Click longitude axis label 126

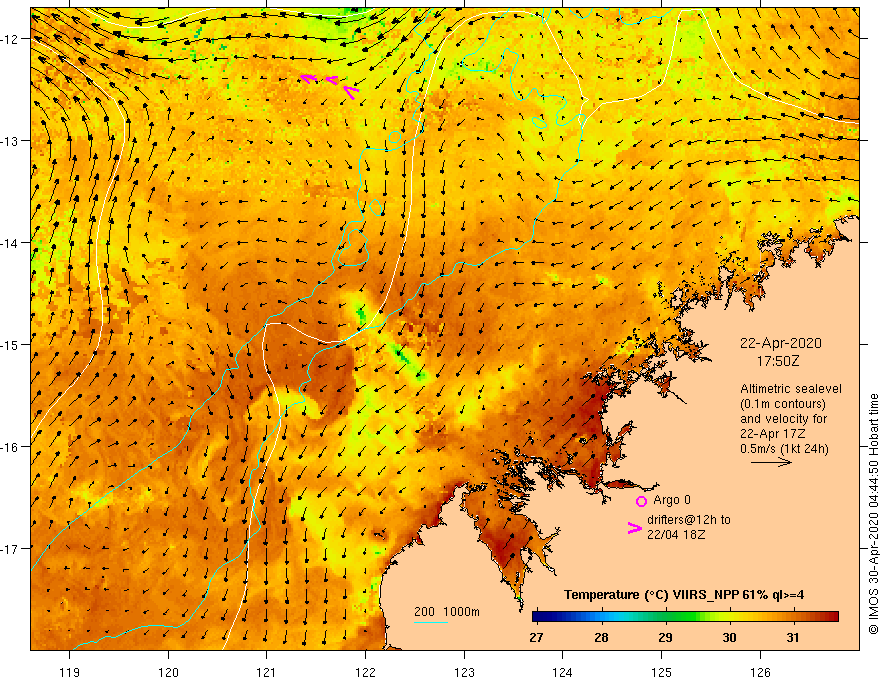pyautogui.click(x=760, y=672)
